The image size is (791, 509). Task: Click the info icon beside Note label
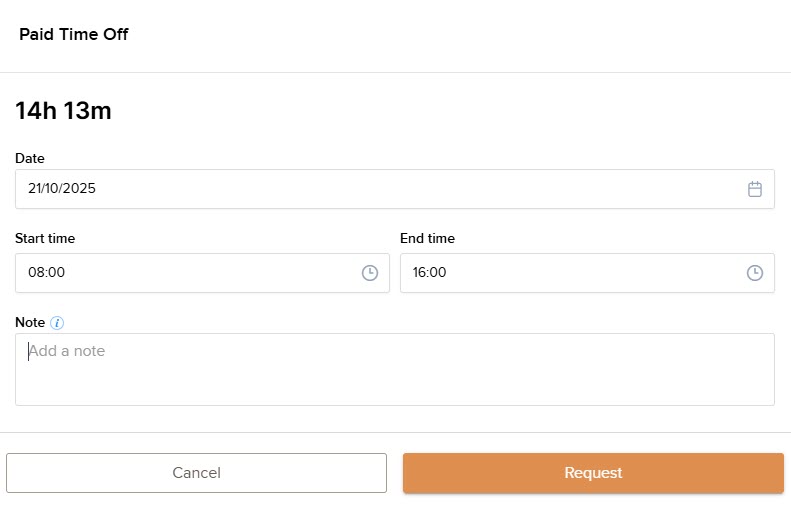click(x=57, y=323)
